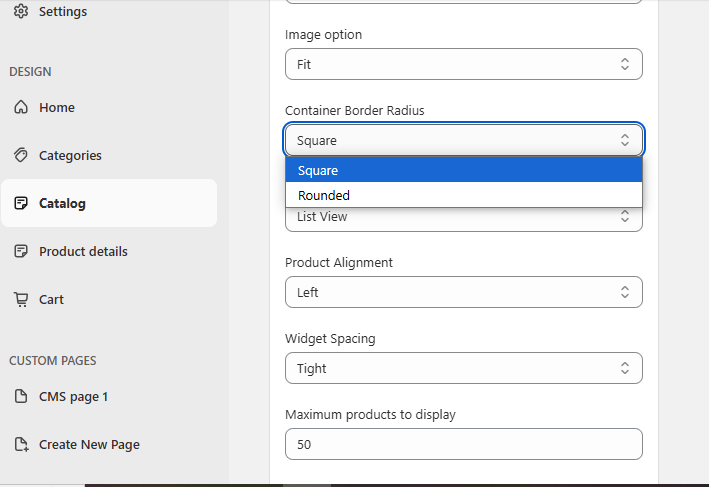
Task: Click the CUSTOM PAGES section heading
Action: click(53, 360)
